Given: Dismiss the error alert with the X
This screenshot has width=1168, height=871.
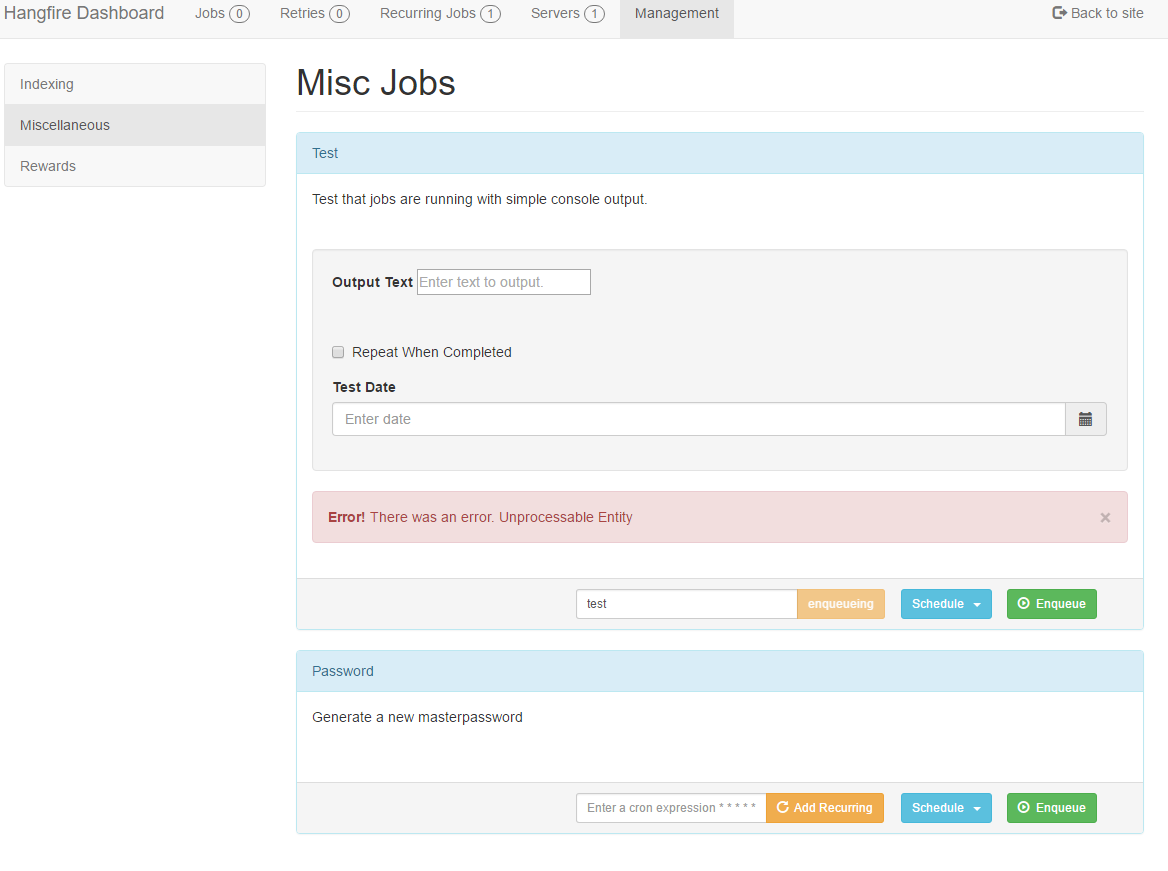Looking at the screenshot, I should point(1105,517).
